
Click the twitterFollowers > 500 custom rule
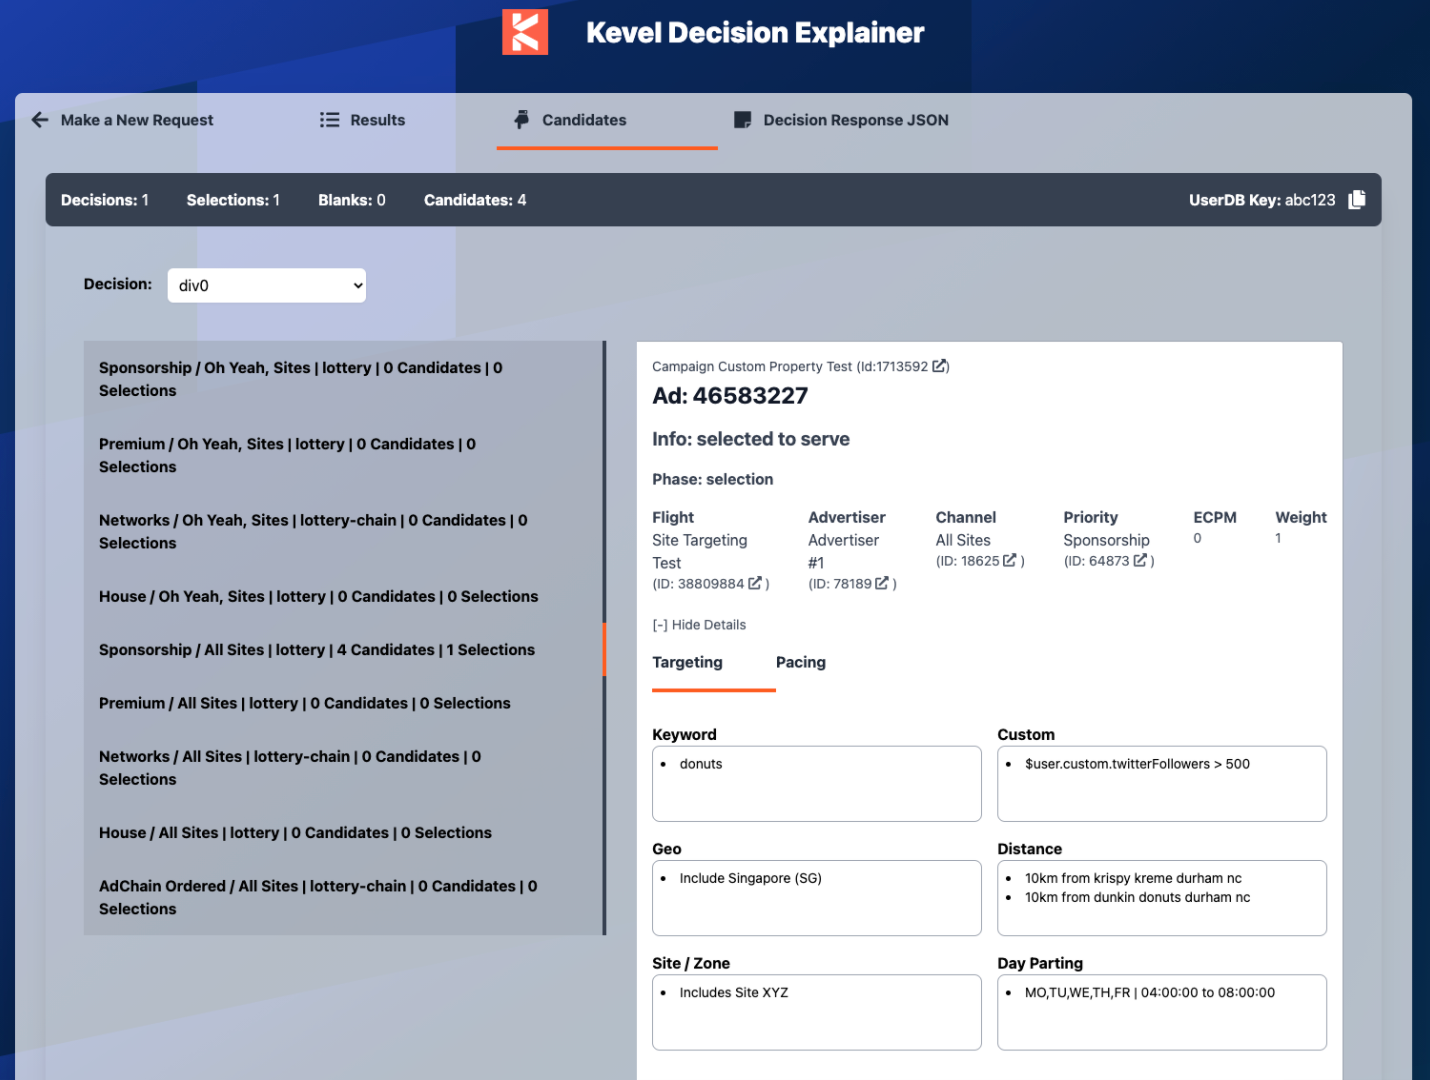coord(1137,764)
